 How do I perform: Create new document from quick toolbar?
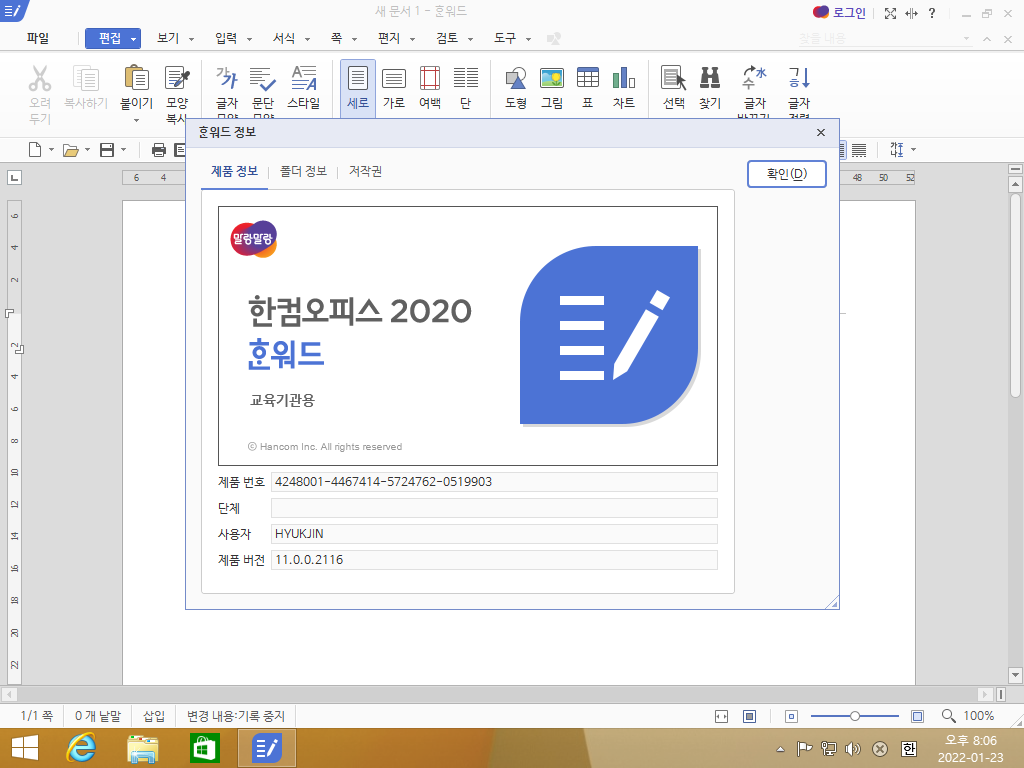pyautogui.click(x=35, y=150)
